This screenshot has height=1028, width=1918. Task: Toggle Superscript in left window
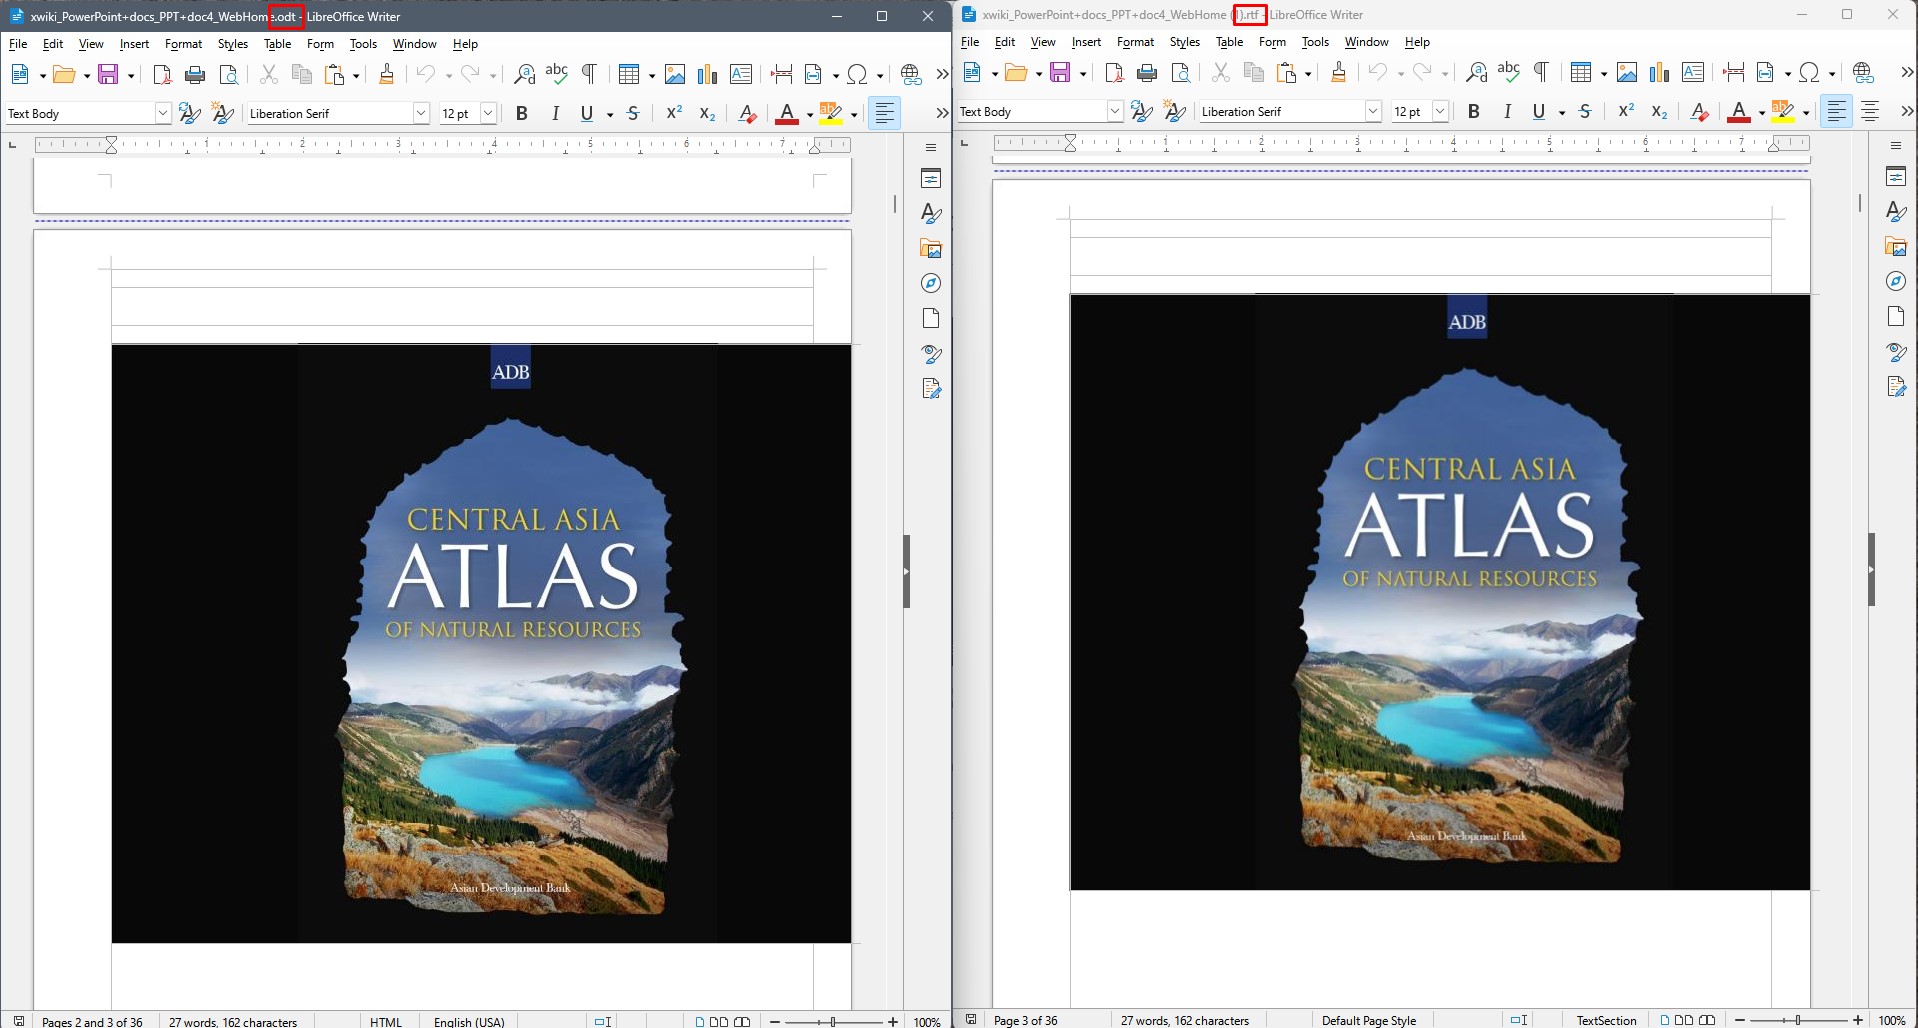click(x=675, y=114)
